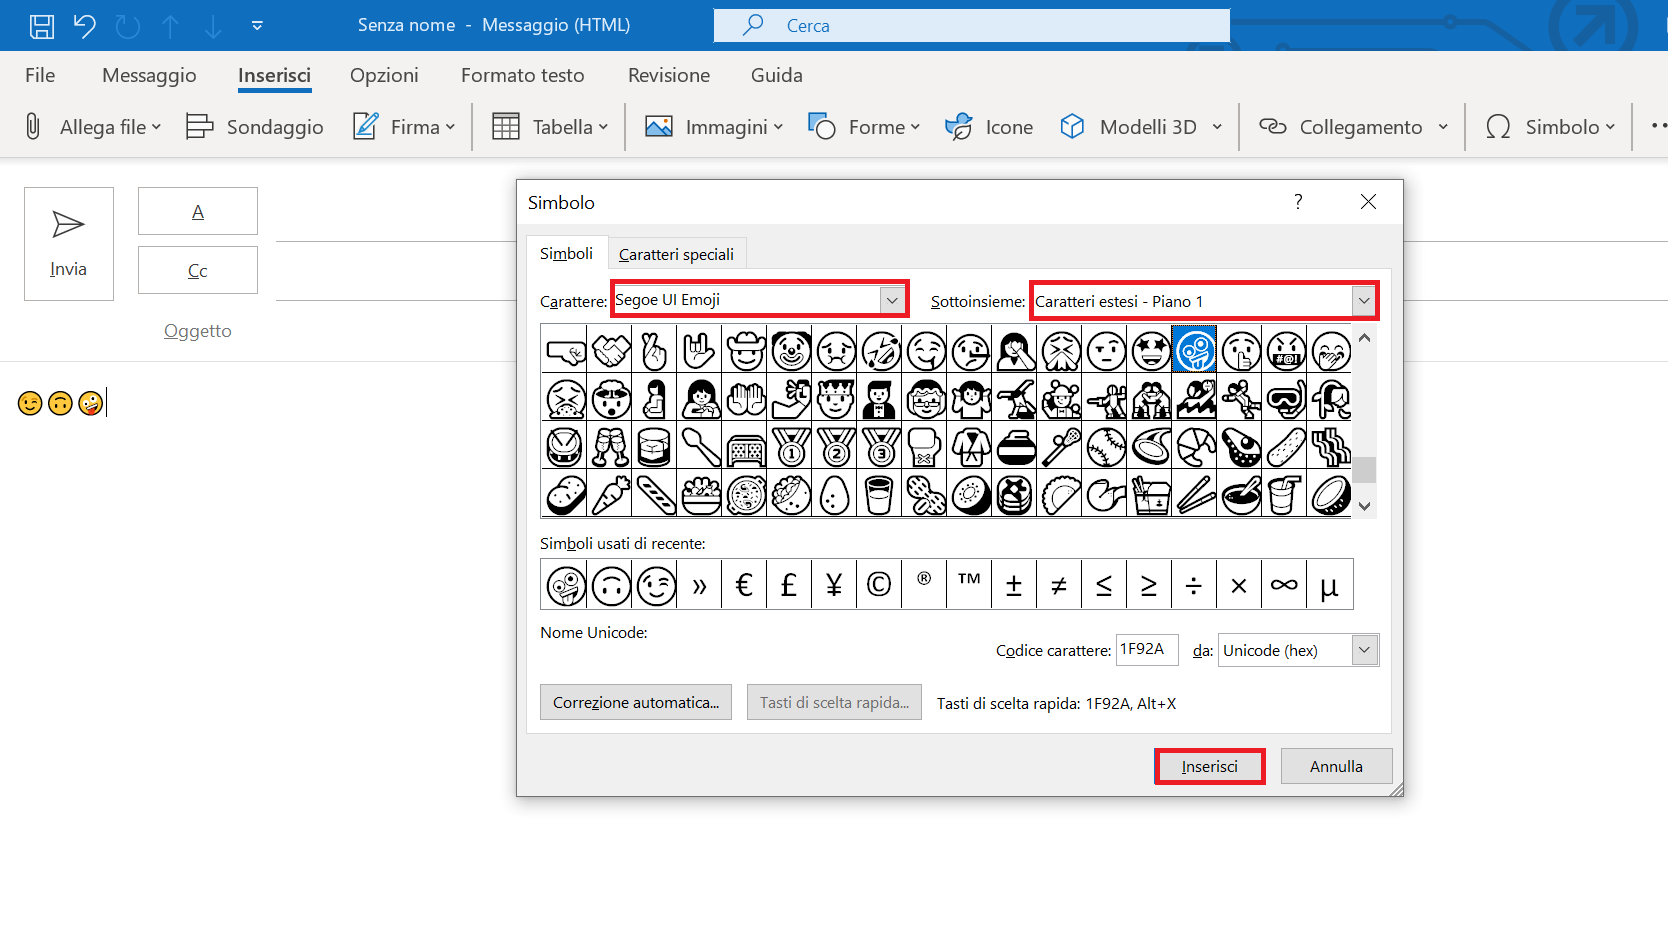1668x933 pixels.
Task: Select the clown face emoji in grid
Action: (790, 351)
